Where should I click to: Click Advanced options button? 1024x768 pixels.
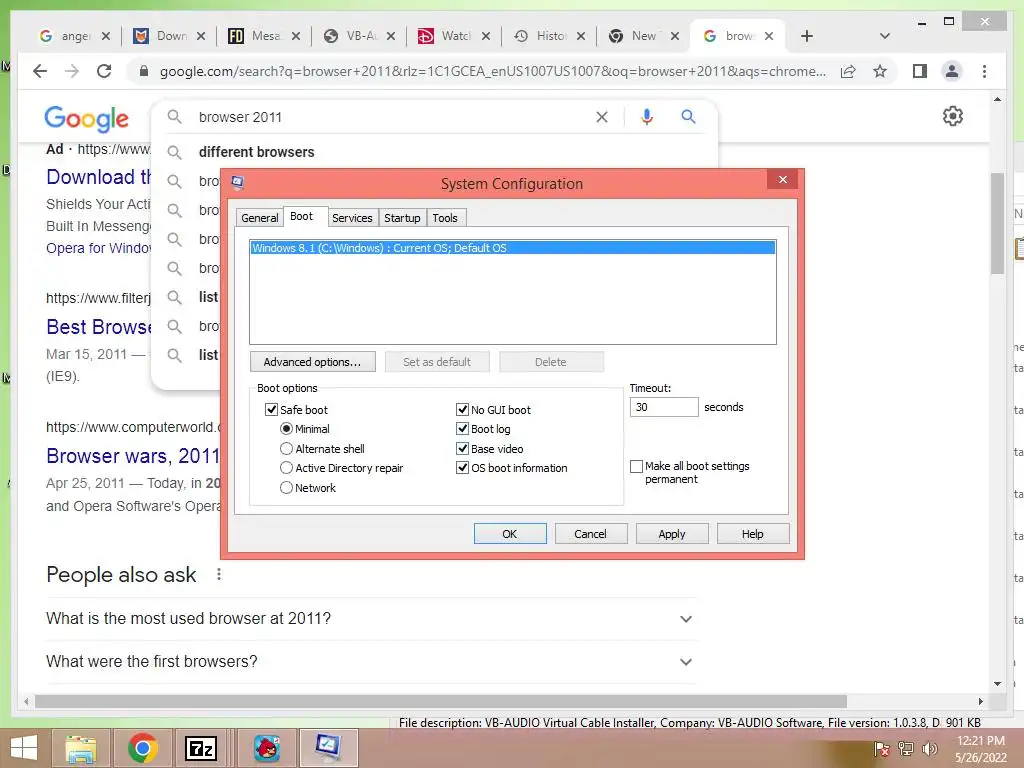point(312,362)
